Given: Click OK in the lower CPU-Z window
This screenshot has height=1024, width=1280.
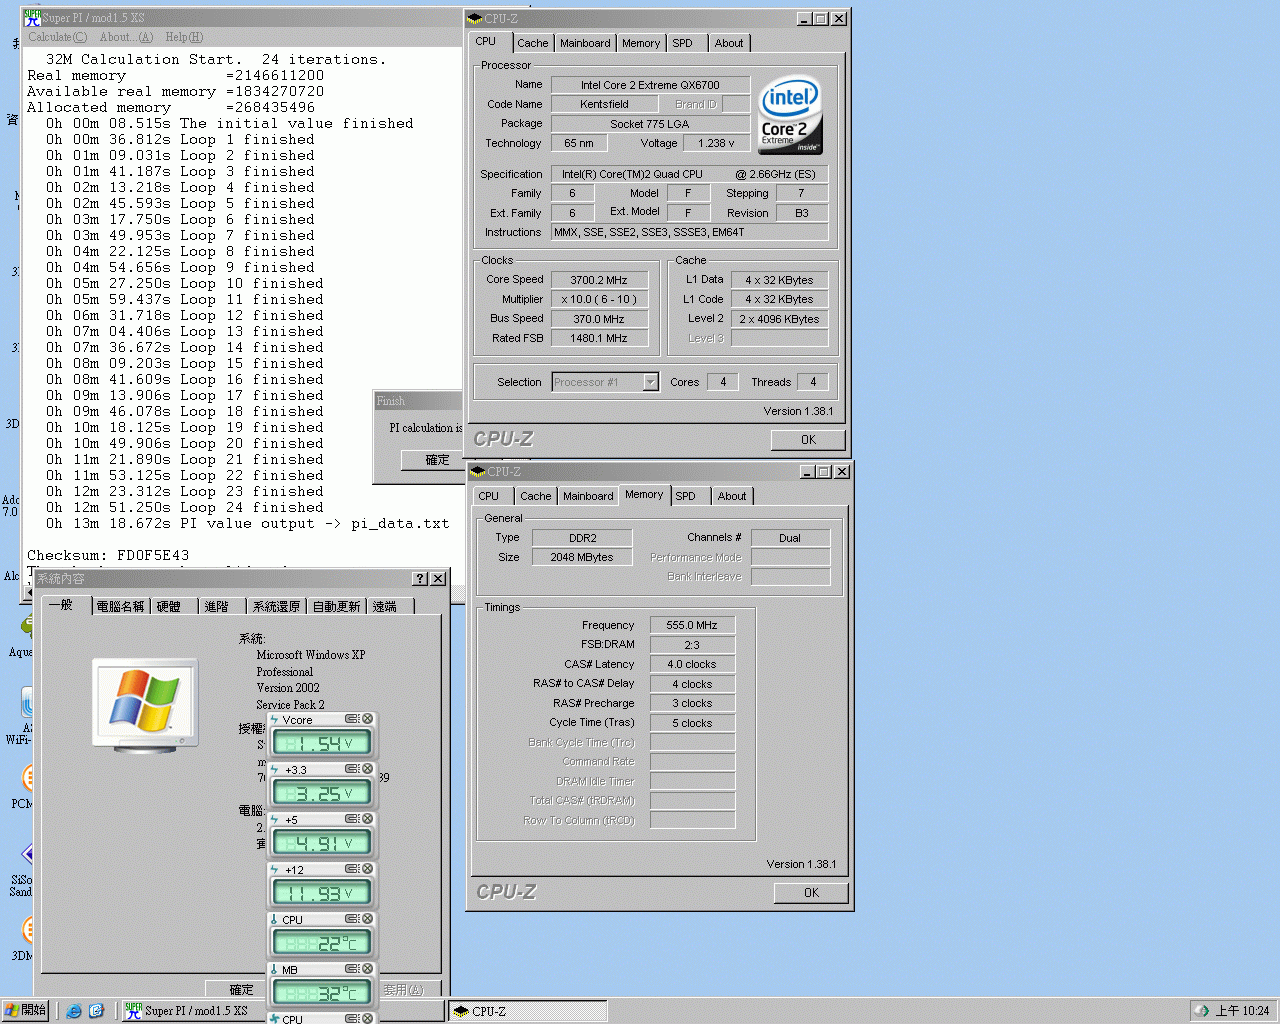Looking at the screenshot, I should pyautogui.click(x=811, y=893).
